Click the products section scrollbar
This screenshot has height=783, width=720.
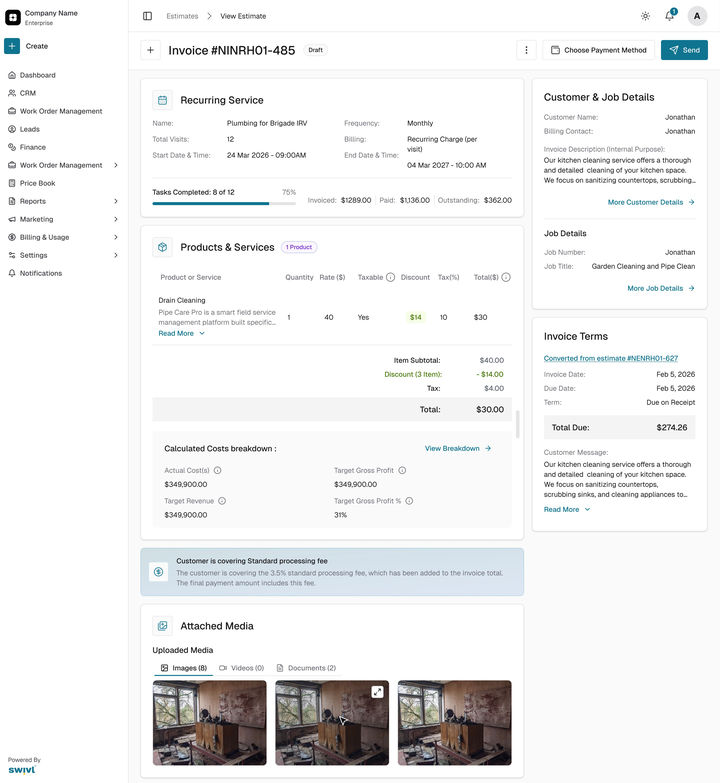518,424
